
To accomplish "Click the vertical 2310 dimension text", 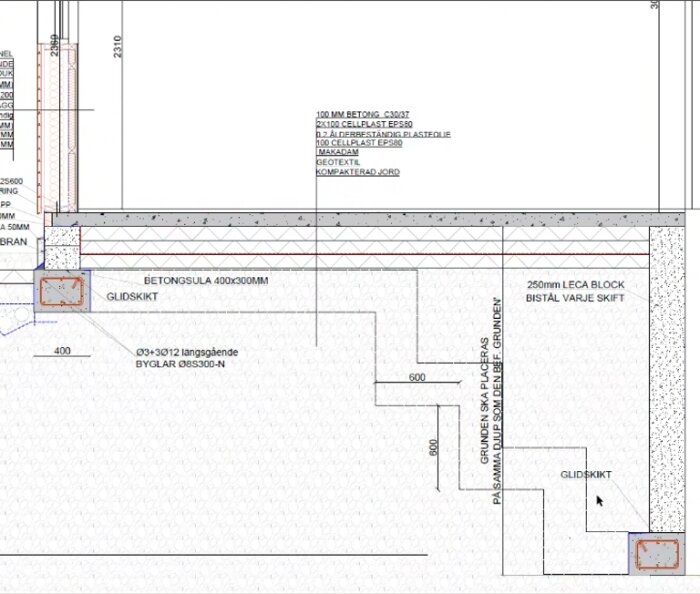I will (117, 46).
